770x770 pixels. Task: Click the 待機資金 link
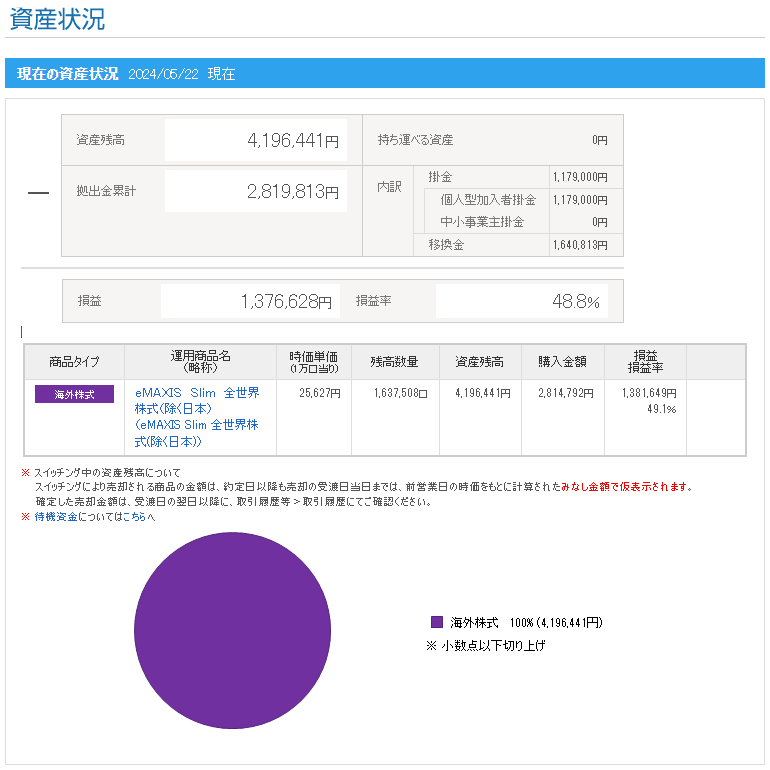pyautogui.click(x=55, y=517)
